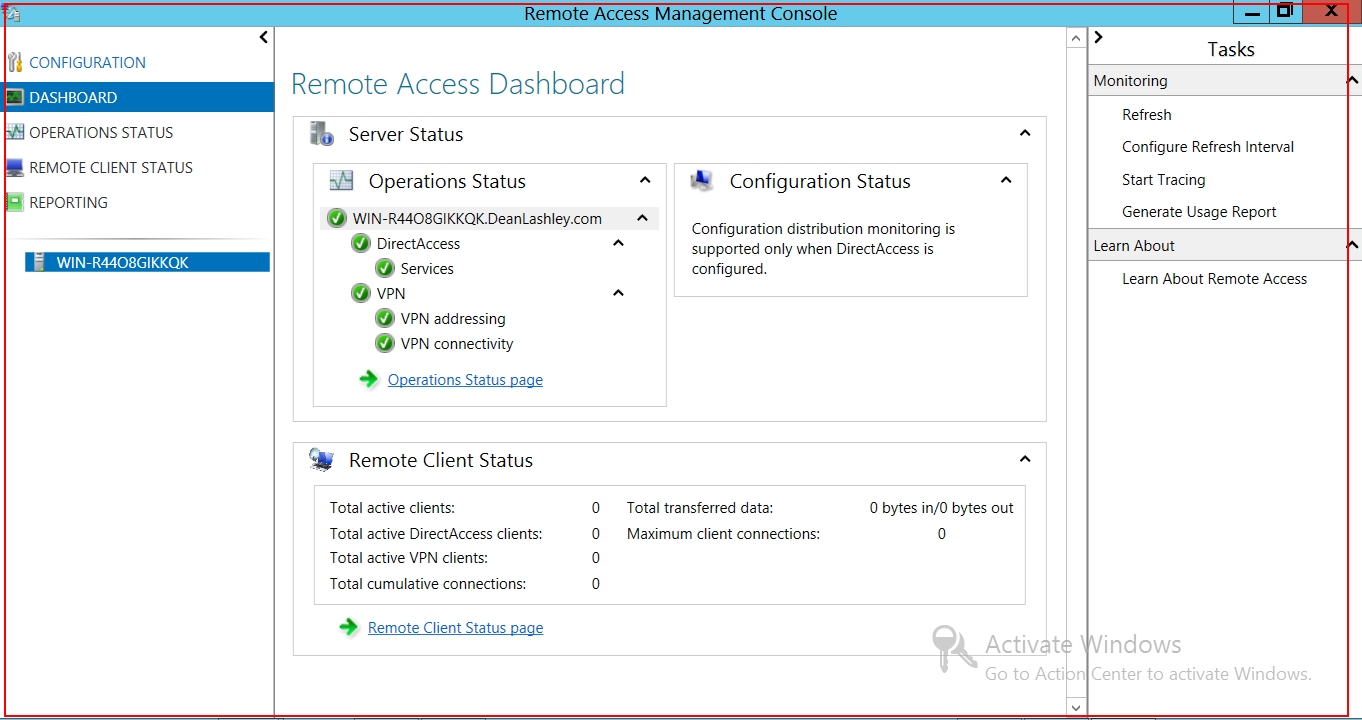Viewport: 1362px width, 720px height.
Task: Click the dashboard scrollbar down arrow
Action: (x=1076, y=707)
